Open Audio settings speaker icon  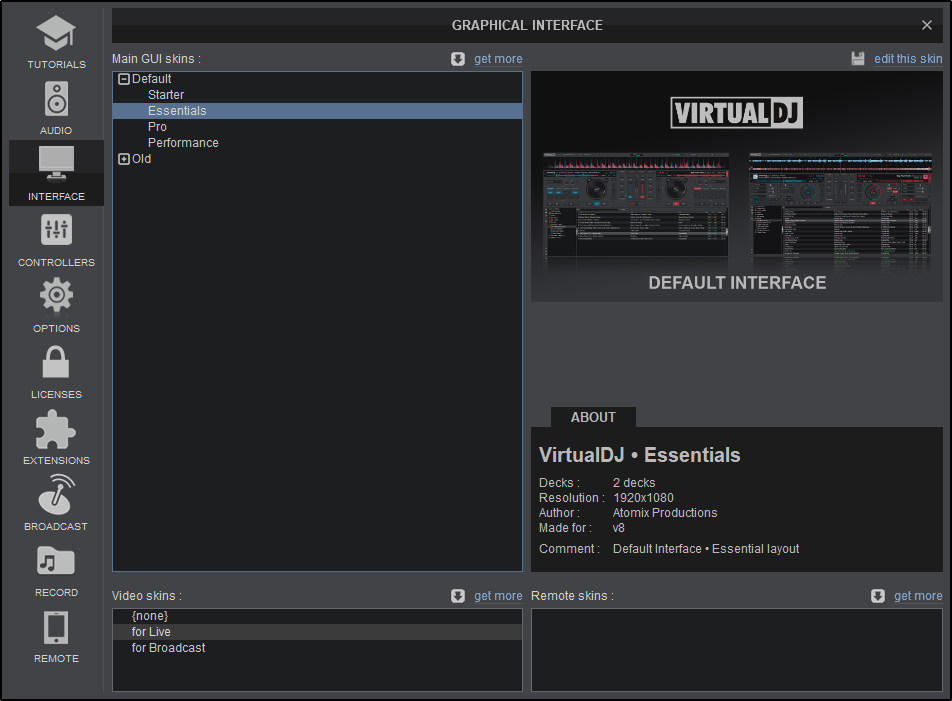pos(56,98)
